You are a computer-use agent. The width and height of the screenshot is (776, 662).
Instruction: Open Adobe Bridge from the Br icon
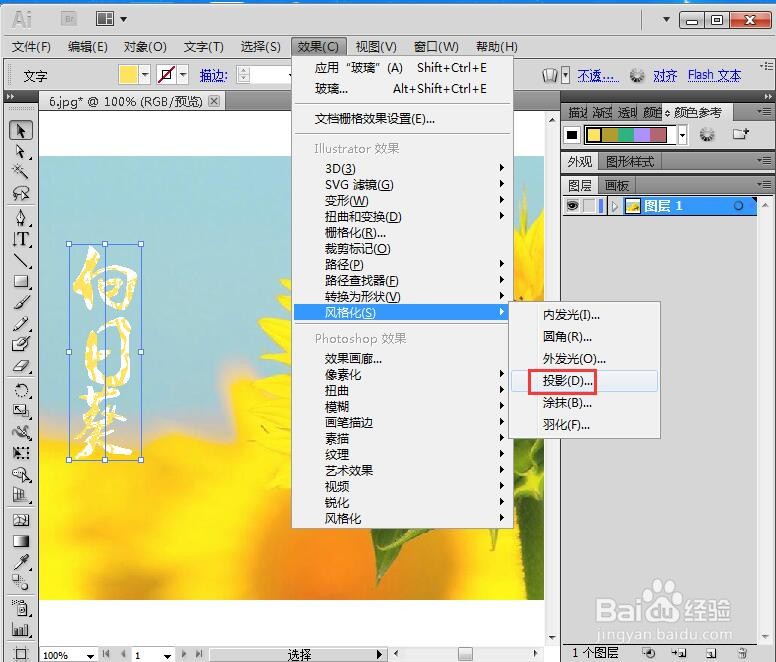69,19
